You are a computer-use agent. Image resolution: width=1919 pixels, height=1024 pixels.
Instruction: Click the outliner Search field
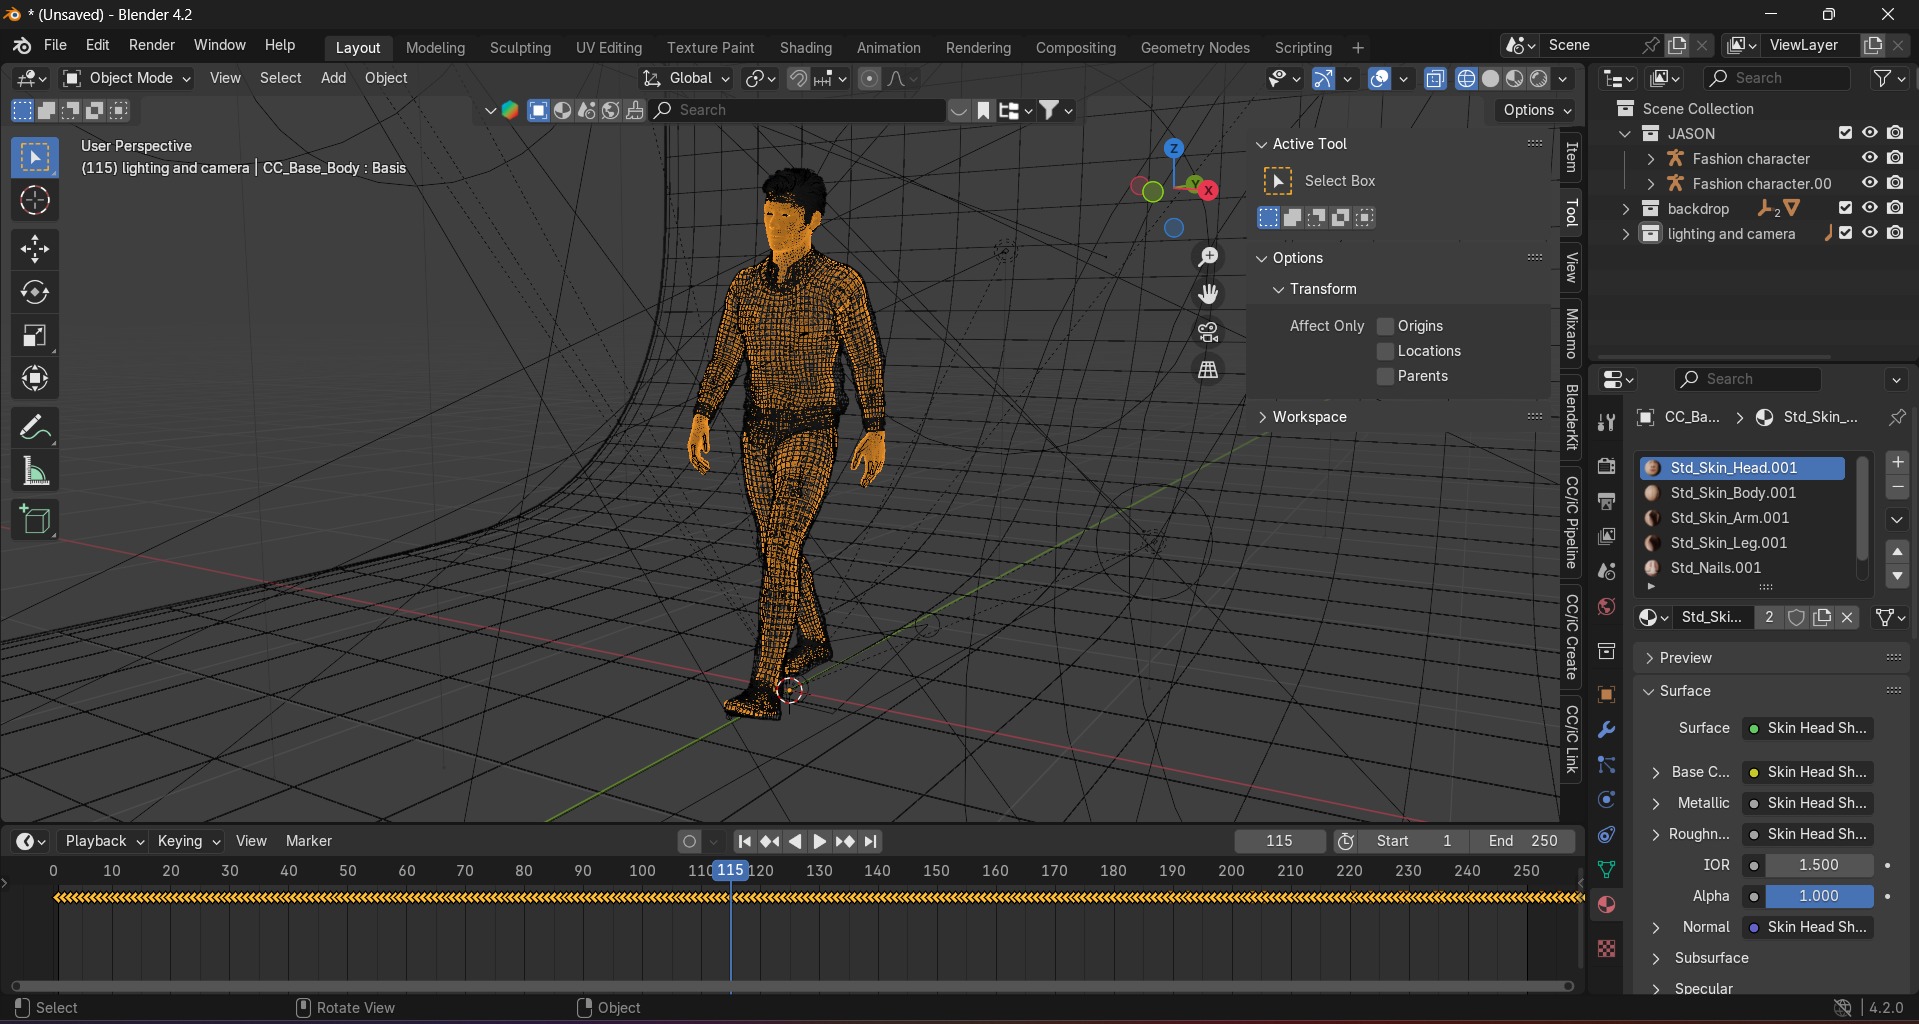tap(1777, 78)
